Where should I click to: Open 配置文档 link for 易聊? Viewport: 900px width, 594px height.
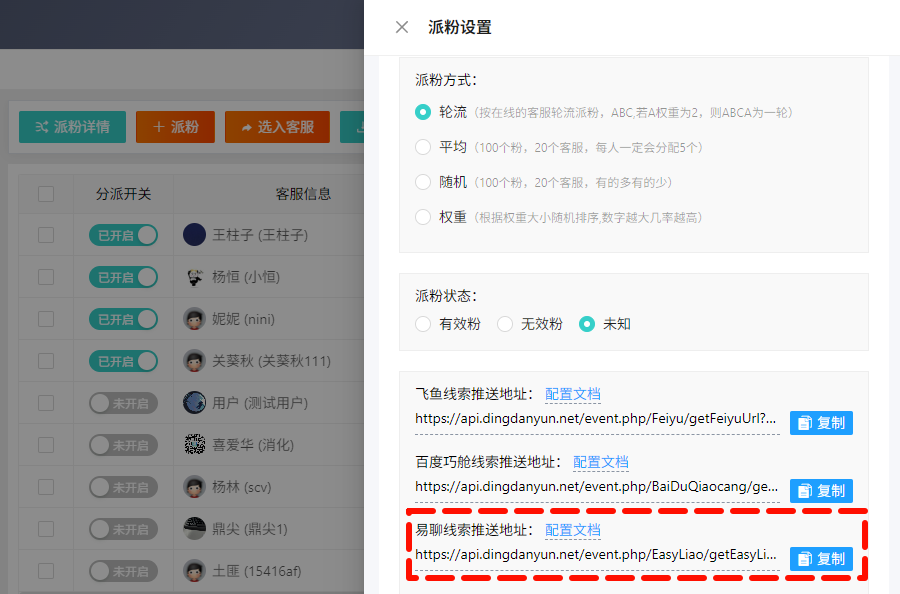point(573,530)
